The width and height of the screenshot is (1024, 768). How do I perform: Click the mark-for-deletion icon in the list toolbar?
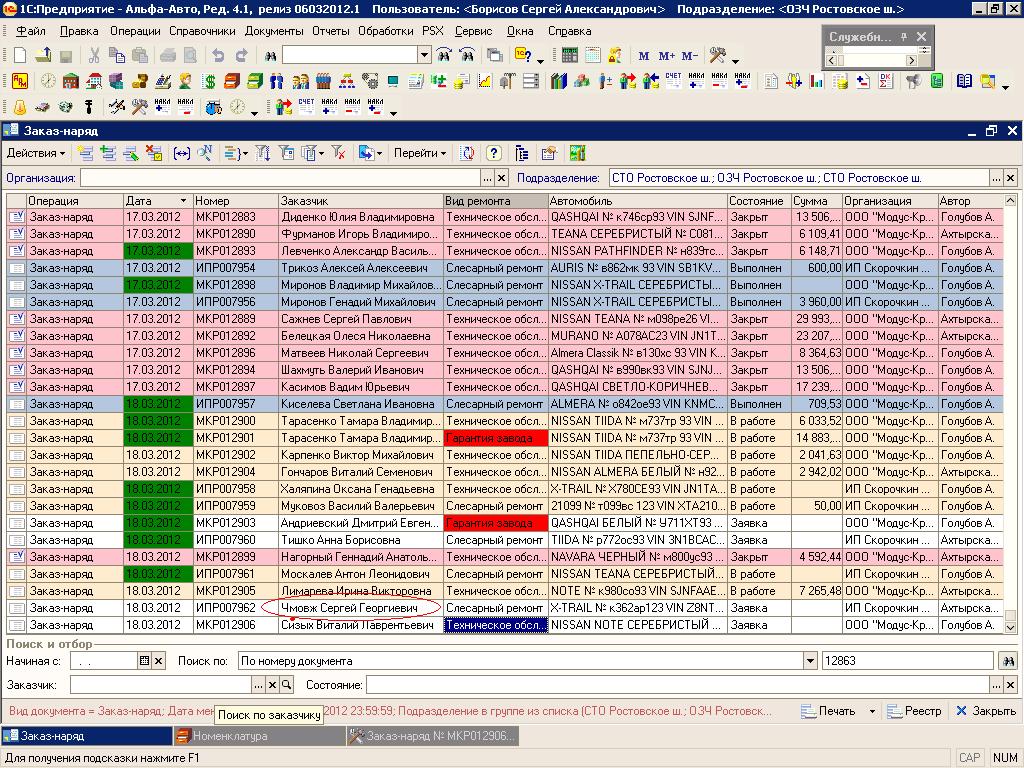[x=154, y=153]
